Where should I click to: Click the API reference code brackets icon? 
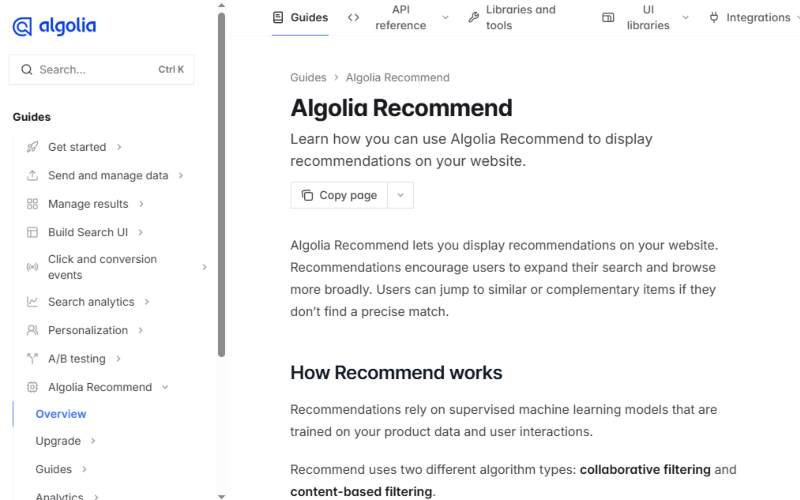pos(353,17)
